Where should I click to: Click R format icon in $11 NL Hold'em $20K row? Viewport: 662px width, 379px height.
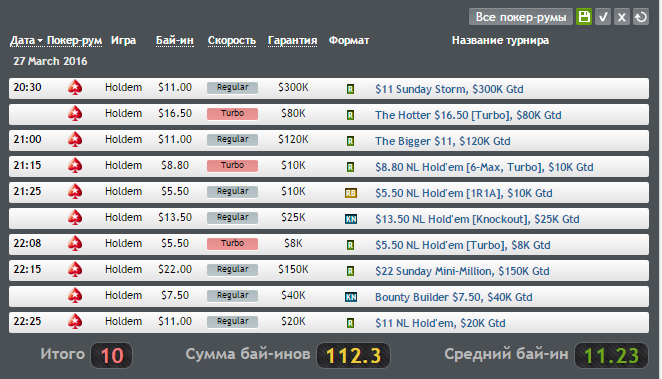[350, 323]
